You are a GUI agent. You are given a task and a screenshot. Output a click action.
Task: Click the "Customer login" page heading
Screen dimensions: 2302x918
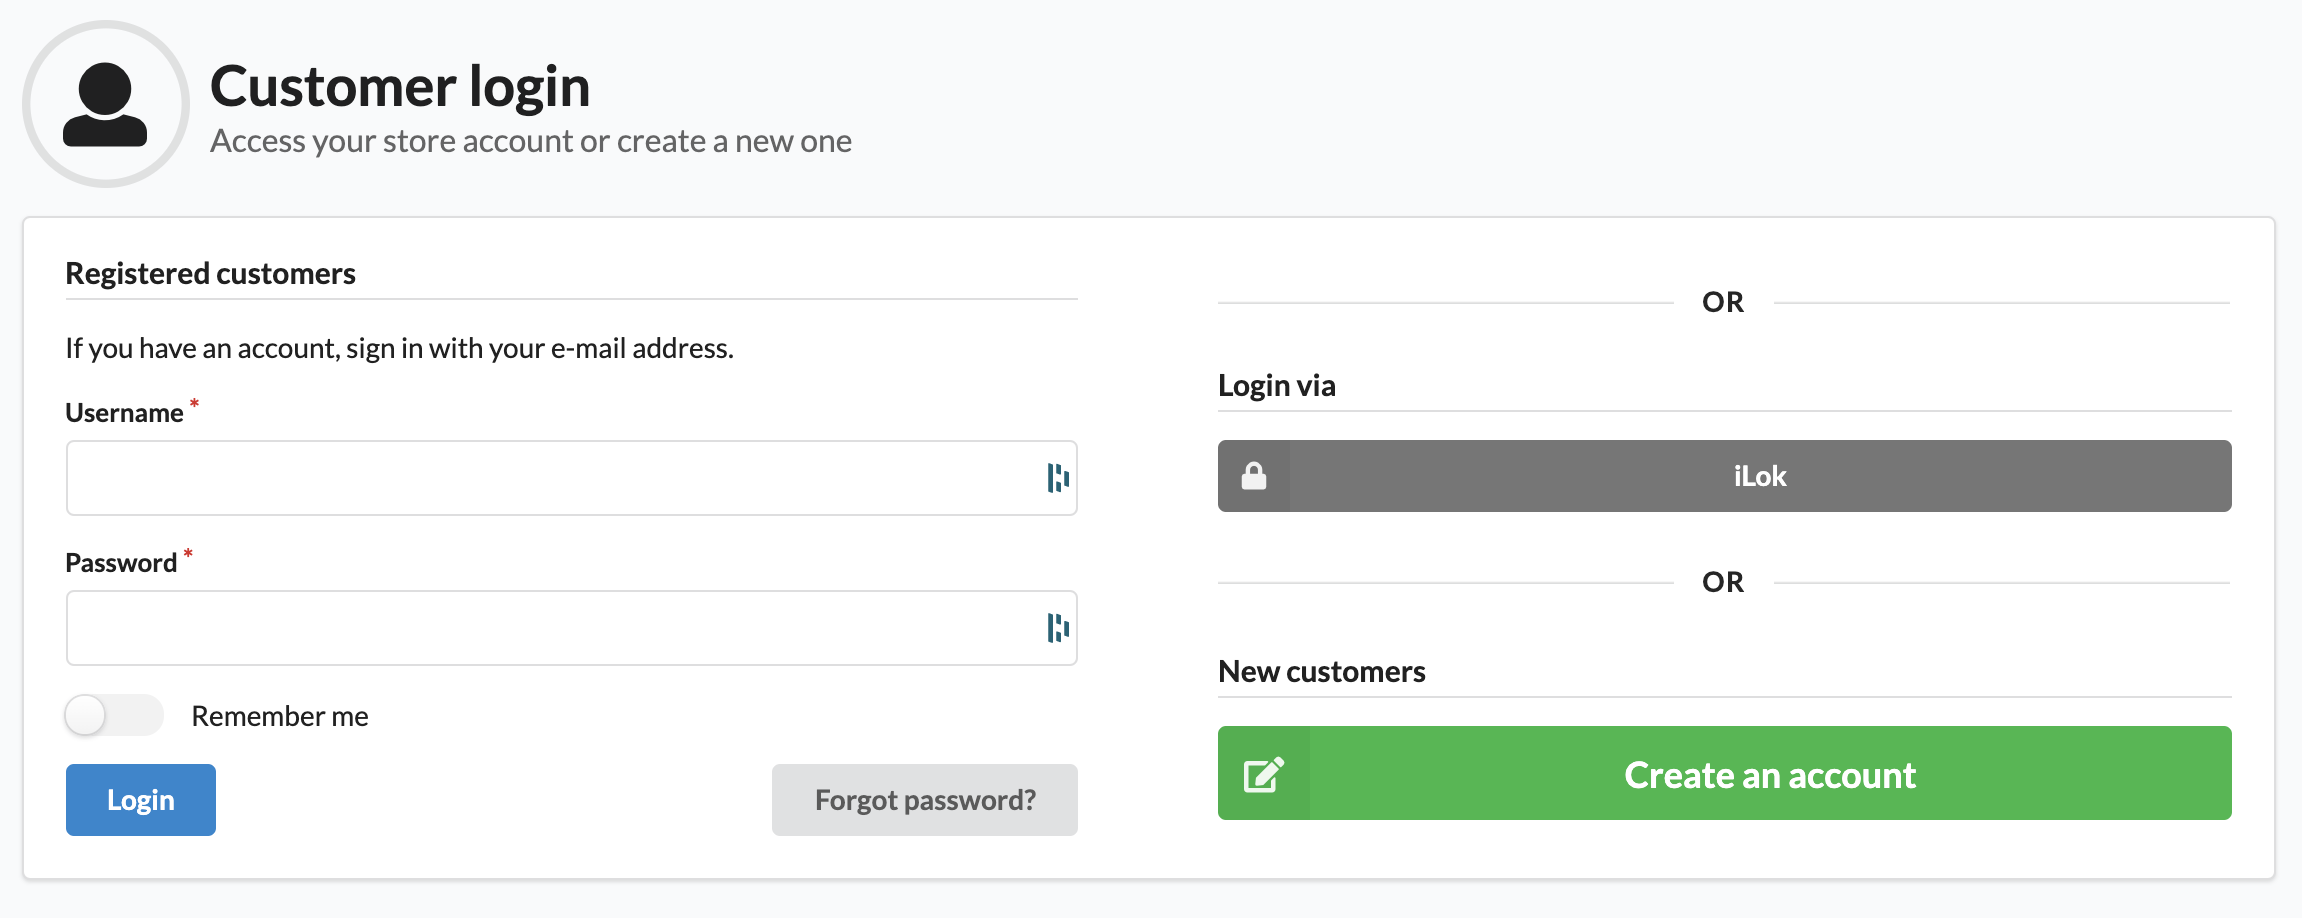pyautogui.click(x=400, y=86)
